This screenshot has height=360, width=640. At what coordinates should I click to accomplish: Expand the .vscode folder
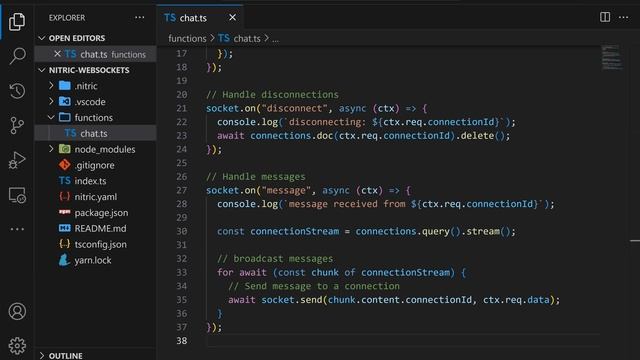coord(51,102)
